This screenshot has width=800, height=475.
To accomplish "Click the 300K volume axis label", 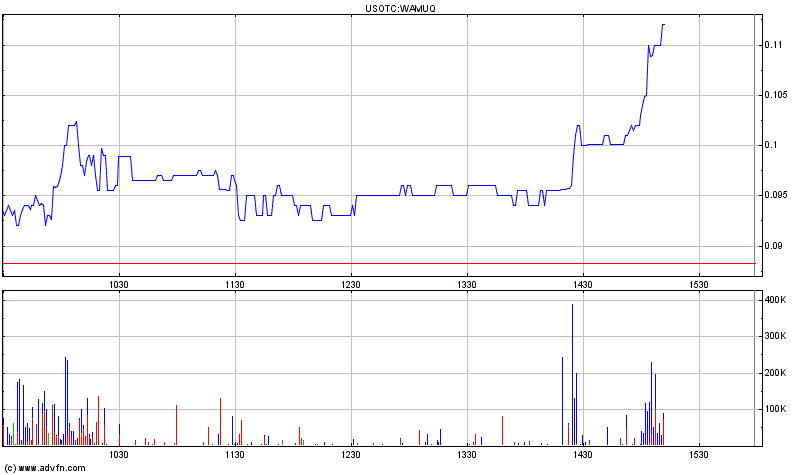I will coord(776,336).
